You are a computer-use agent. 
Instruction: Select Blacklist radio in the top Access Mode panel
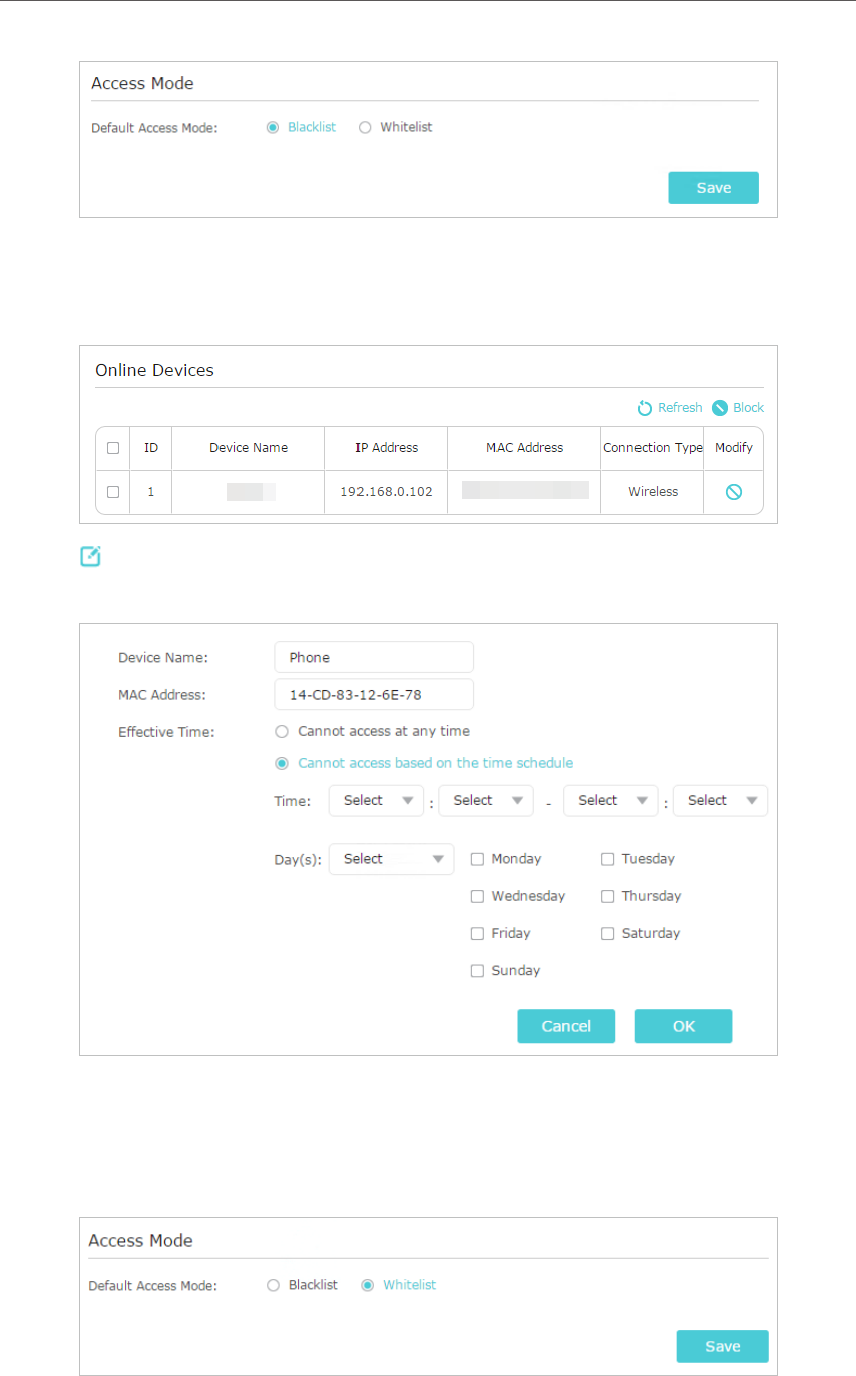tap(272, 128)
